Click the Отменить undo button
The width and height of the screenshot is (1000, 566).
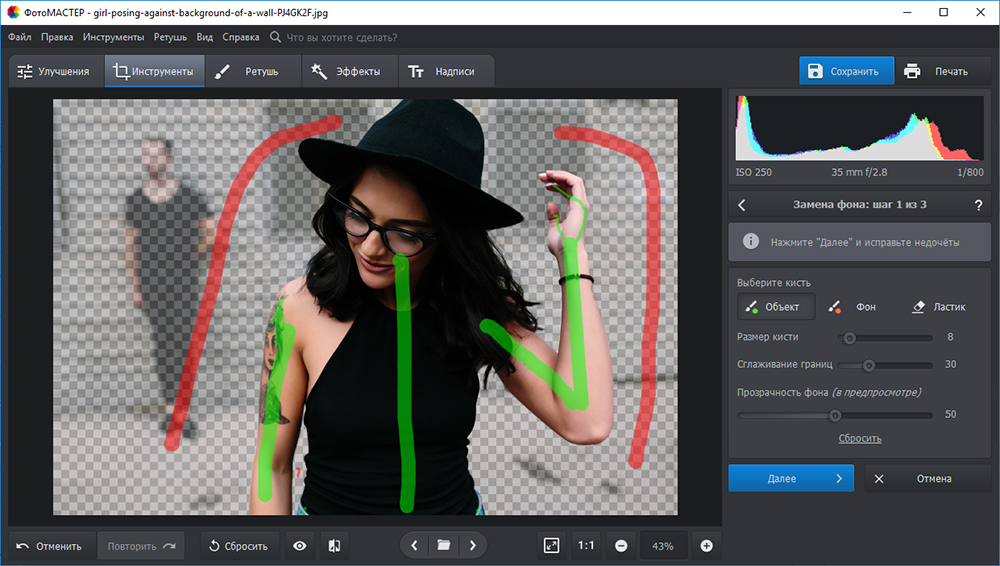point(52,546)
